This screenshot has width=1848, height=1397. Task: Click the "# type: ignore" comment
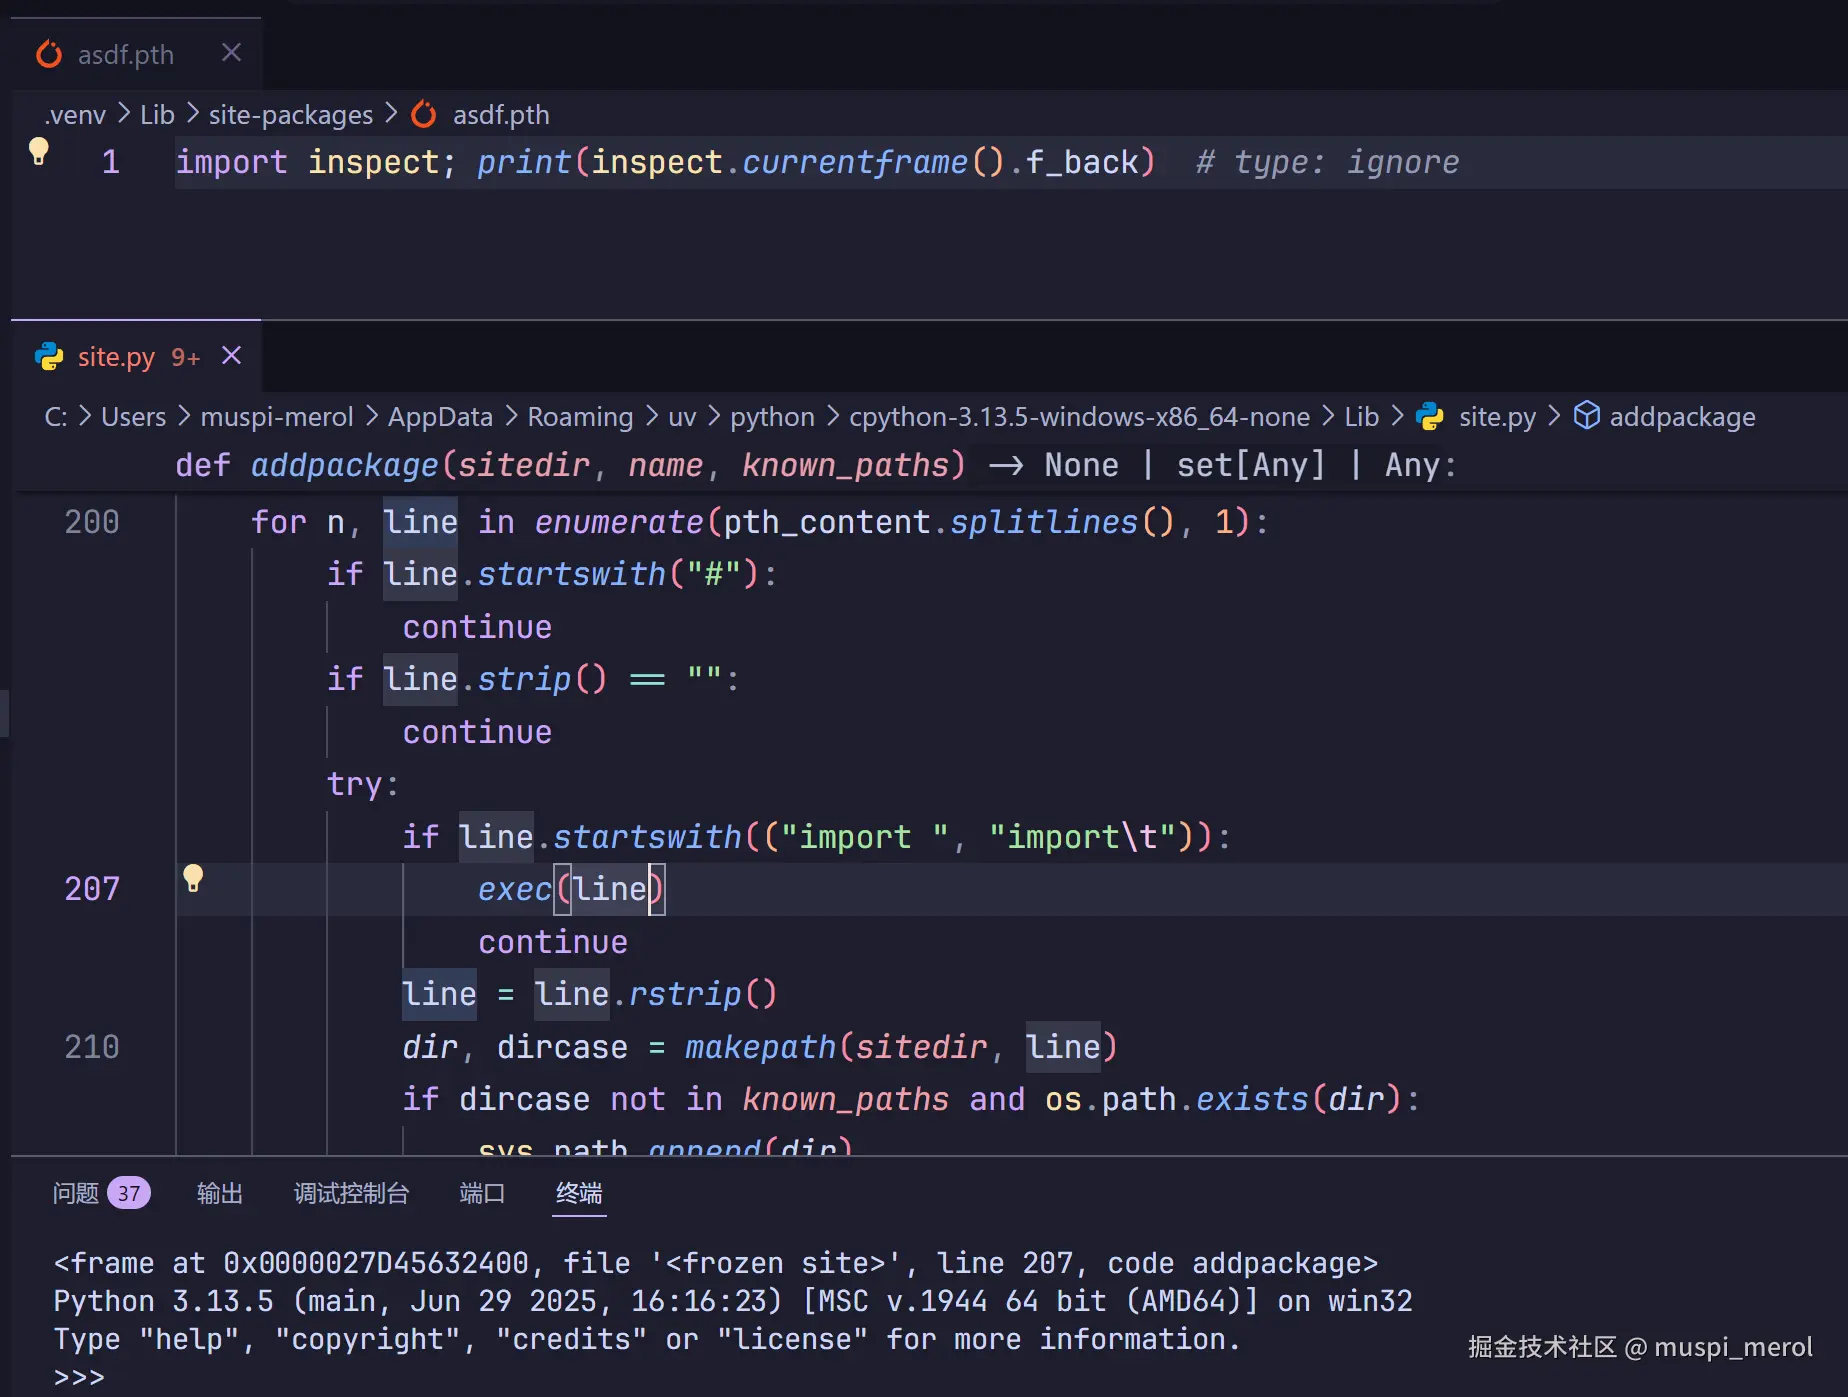[1328, 162]
